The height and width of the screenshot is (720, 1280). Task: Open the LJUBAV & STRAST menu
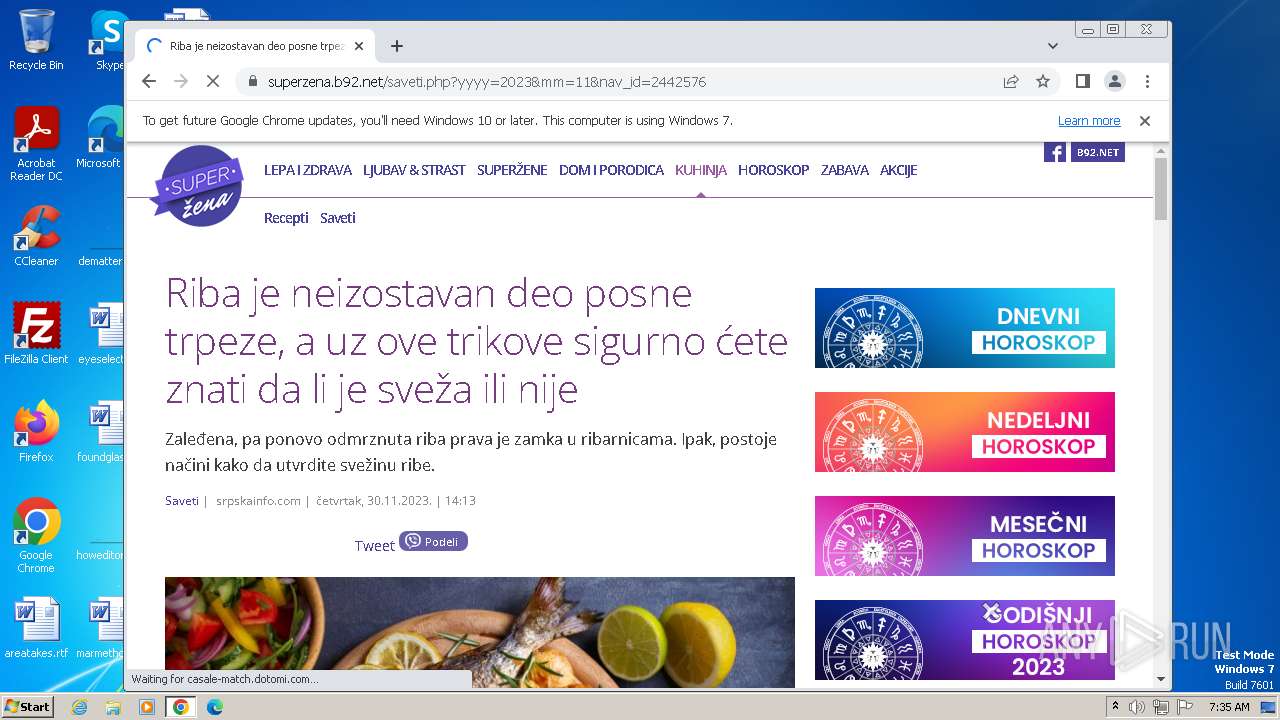pyautogui.click(x=414, y=170)
